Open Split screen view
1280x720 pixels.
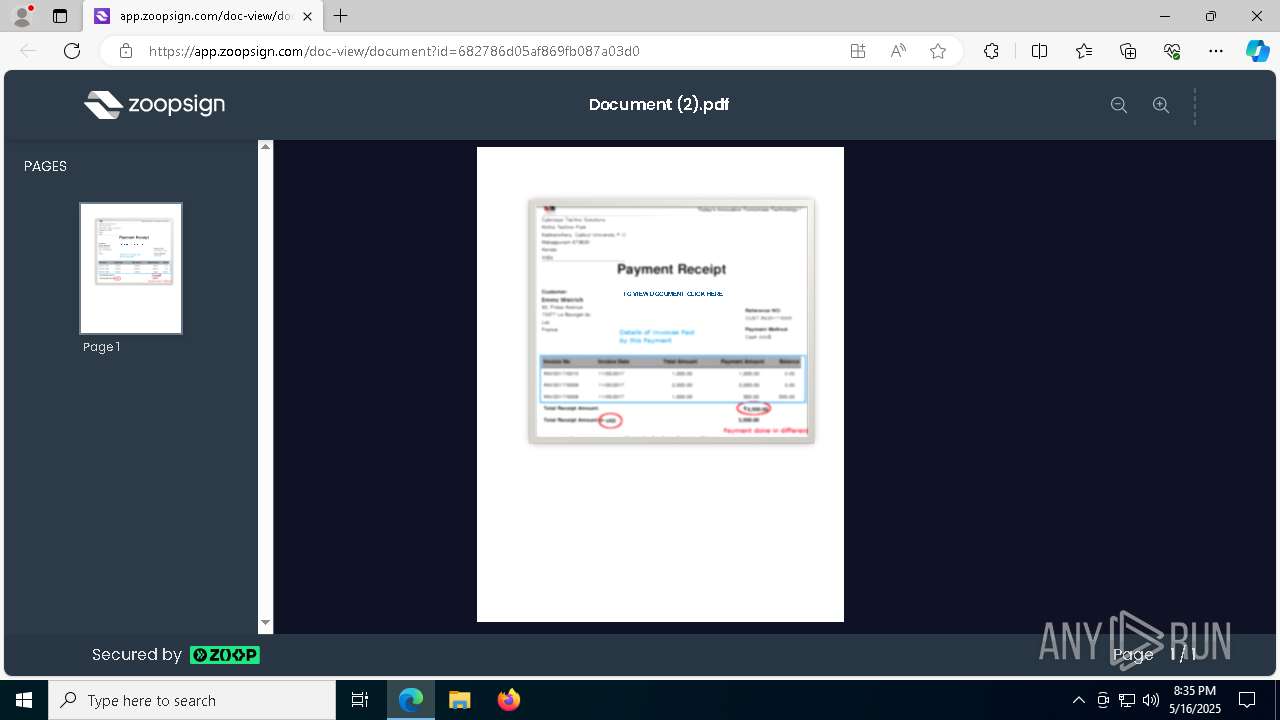point(1039,51)
